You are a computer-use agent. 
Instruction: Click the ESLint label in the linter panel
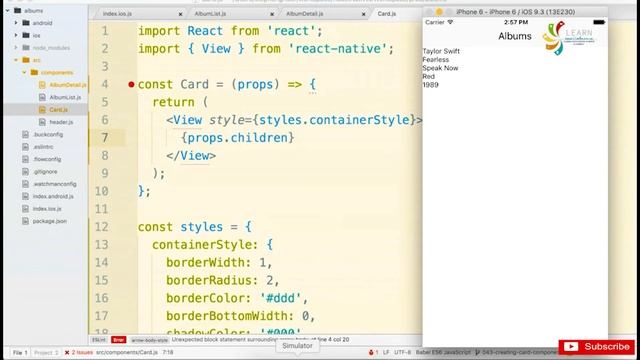[x=99, y=340]
